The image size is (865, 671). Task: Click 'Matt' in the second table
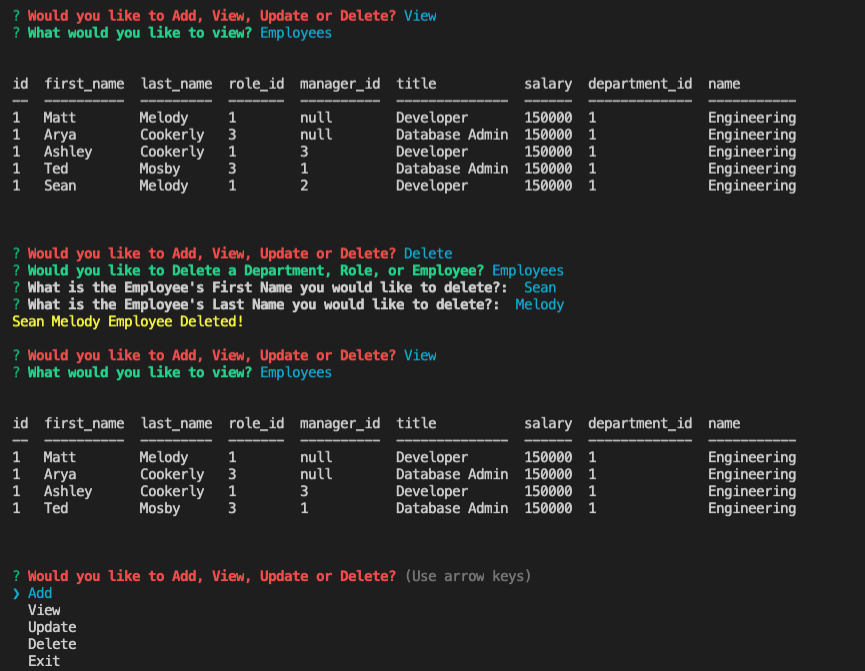pos(60,457)
